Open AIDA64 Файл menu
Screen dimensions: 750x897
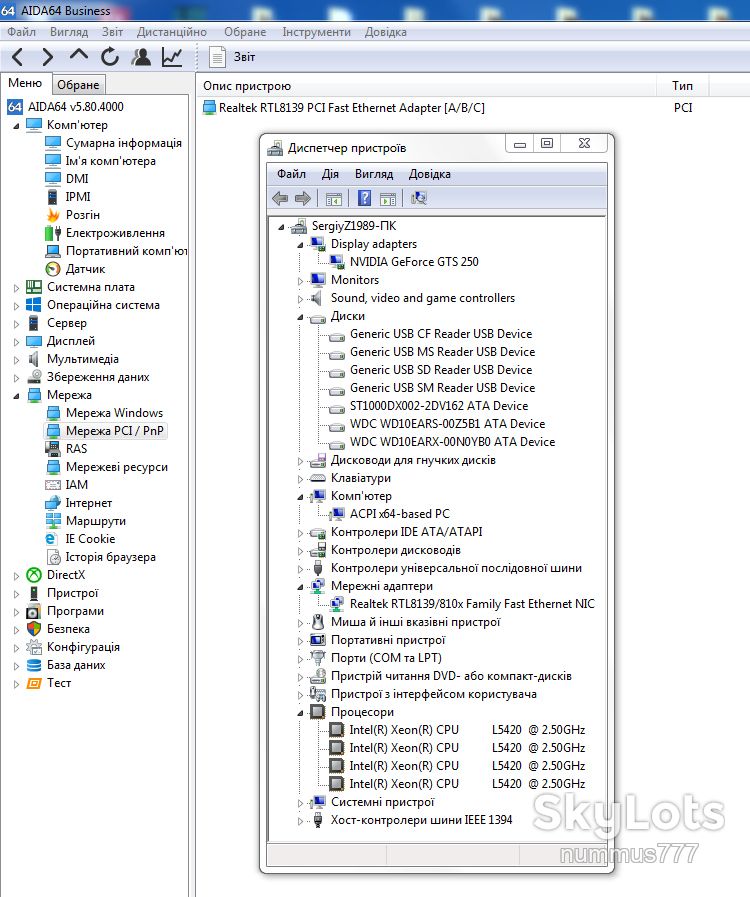[22, 32]
